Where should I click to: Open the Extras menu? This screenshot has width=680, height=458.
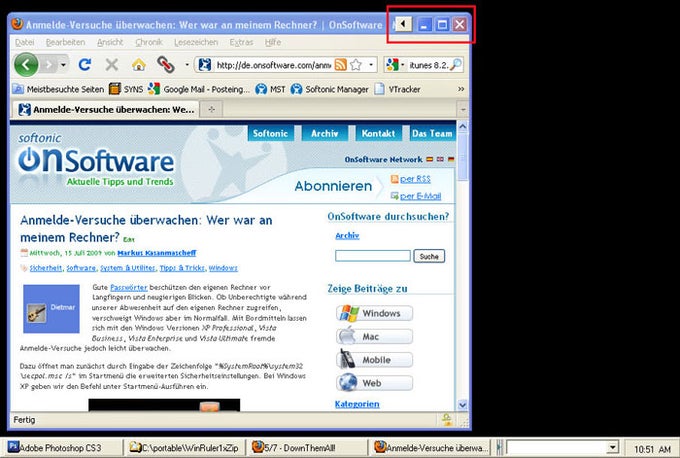tap(241, 42)
